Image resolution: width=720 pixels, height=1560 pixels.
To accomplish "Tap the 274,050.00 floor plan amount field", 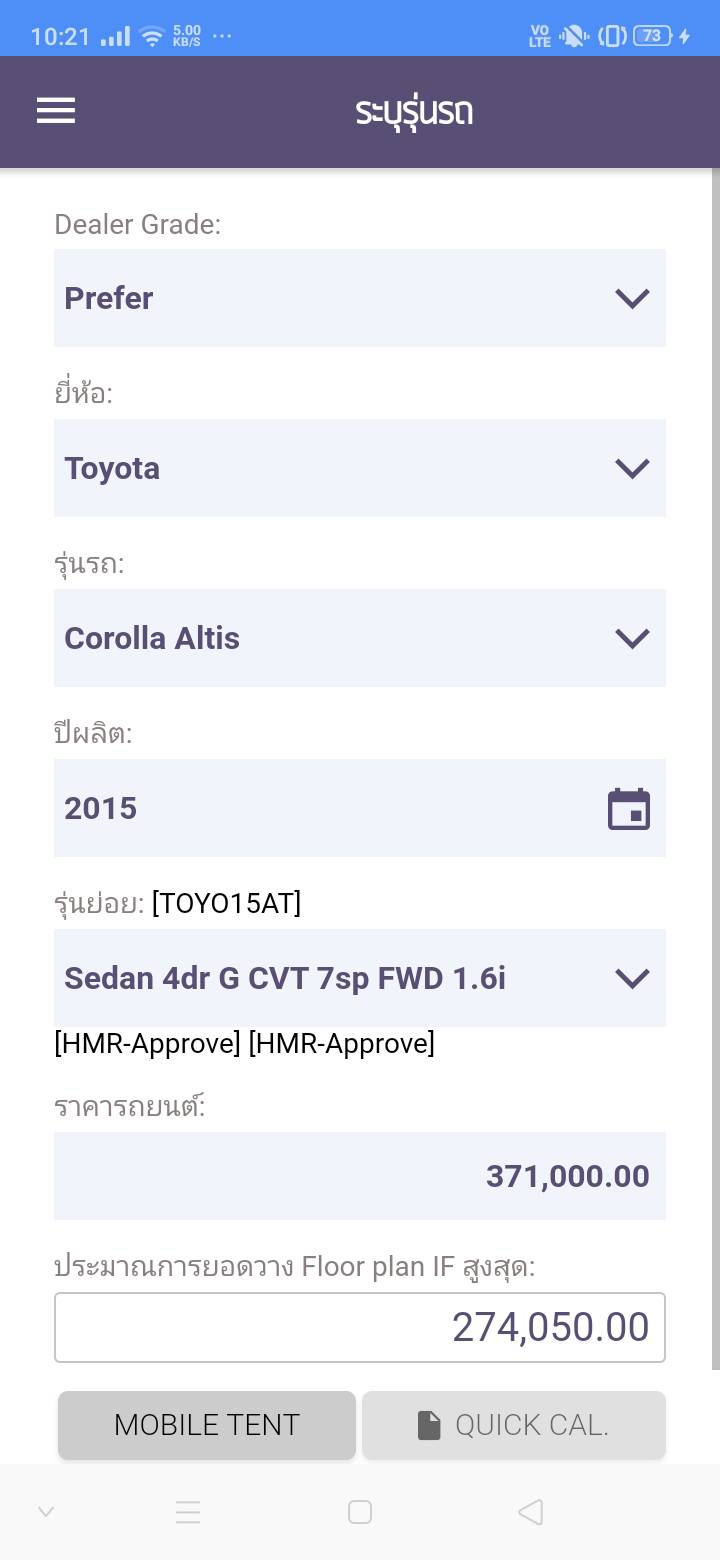I will point(359,1327).
